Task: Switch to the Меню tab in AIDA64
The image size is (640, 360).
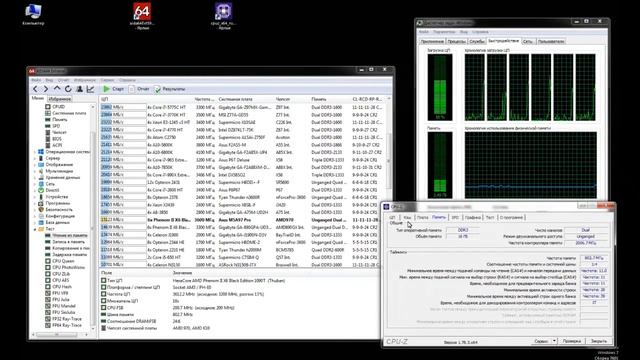Action: point(38,98)
